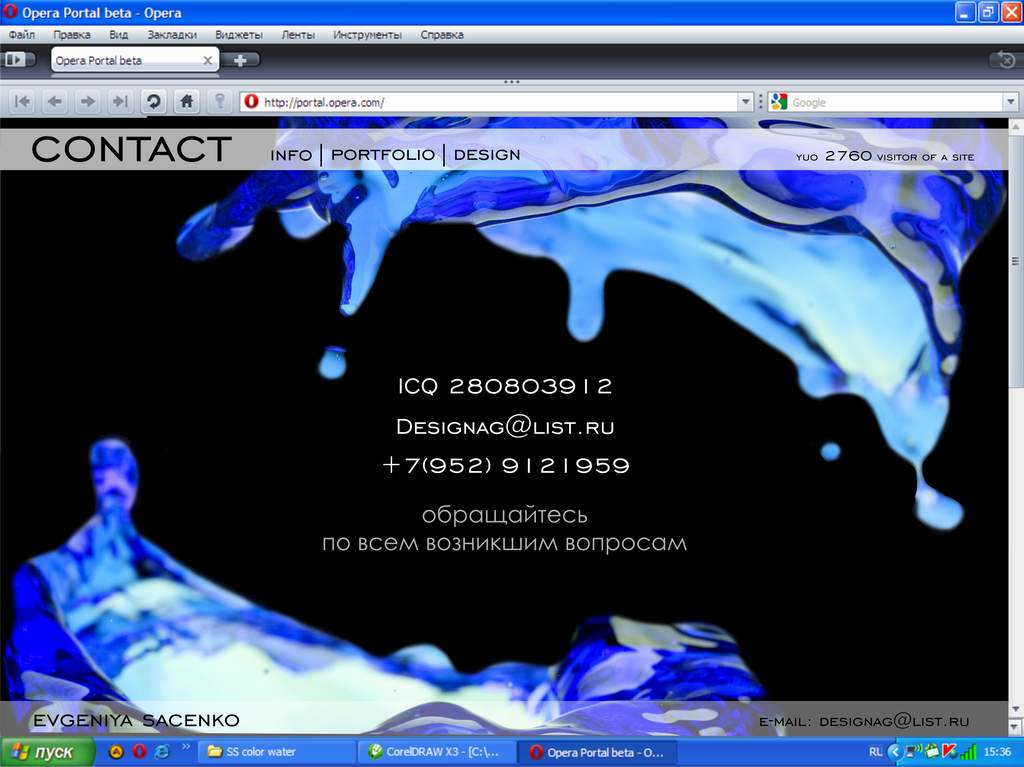Go to the home page

tap(187, 102)
